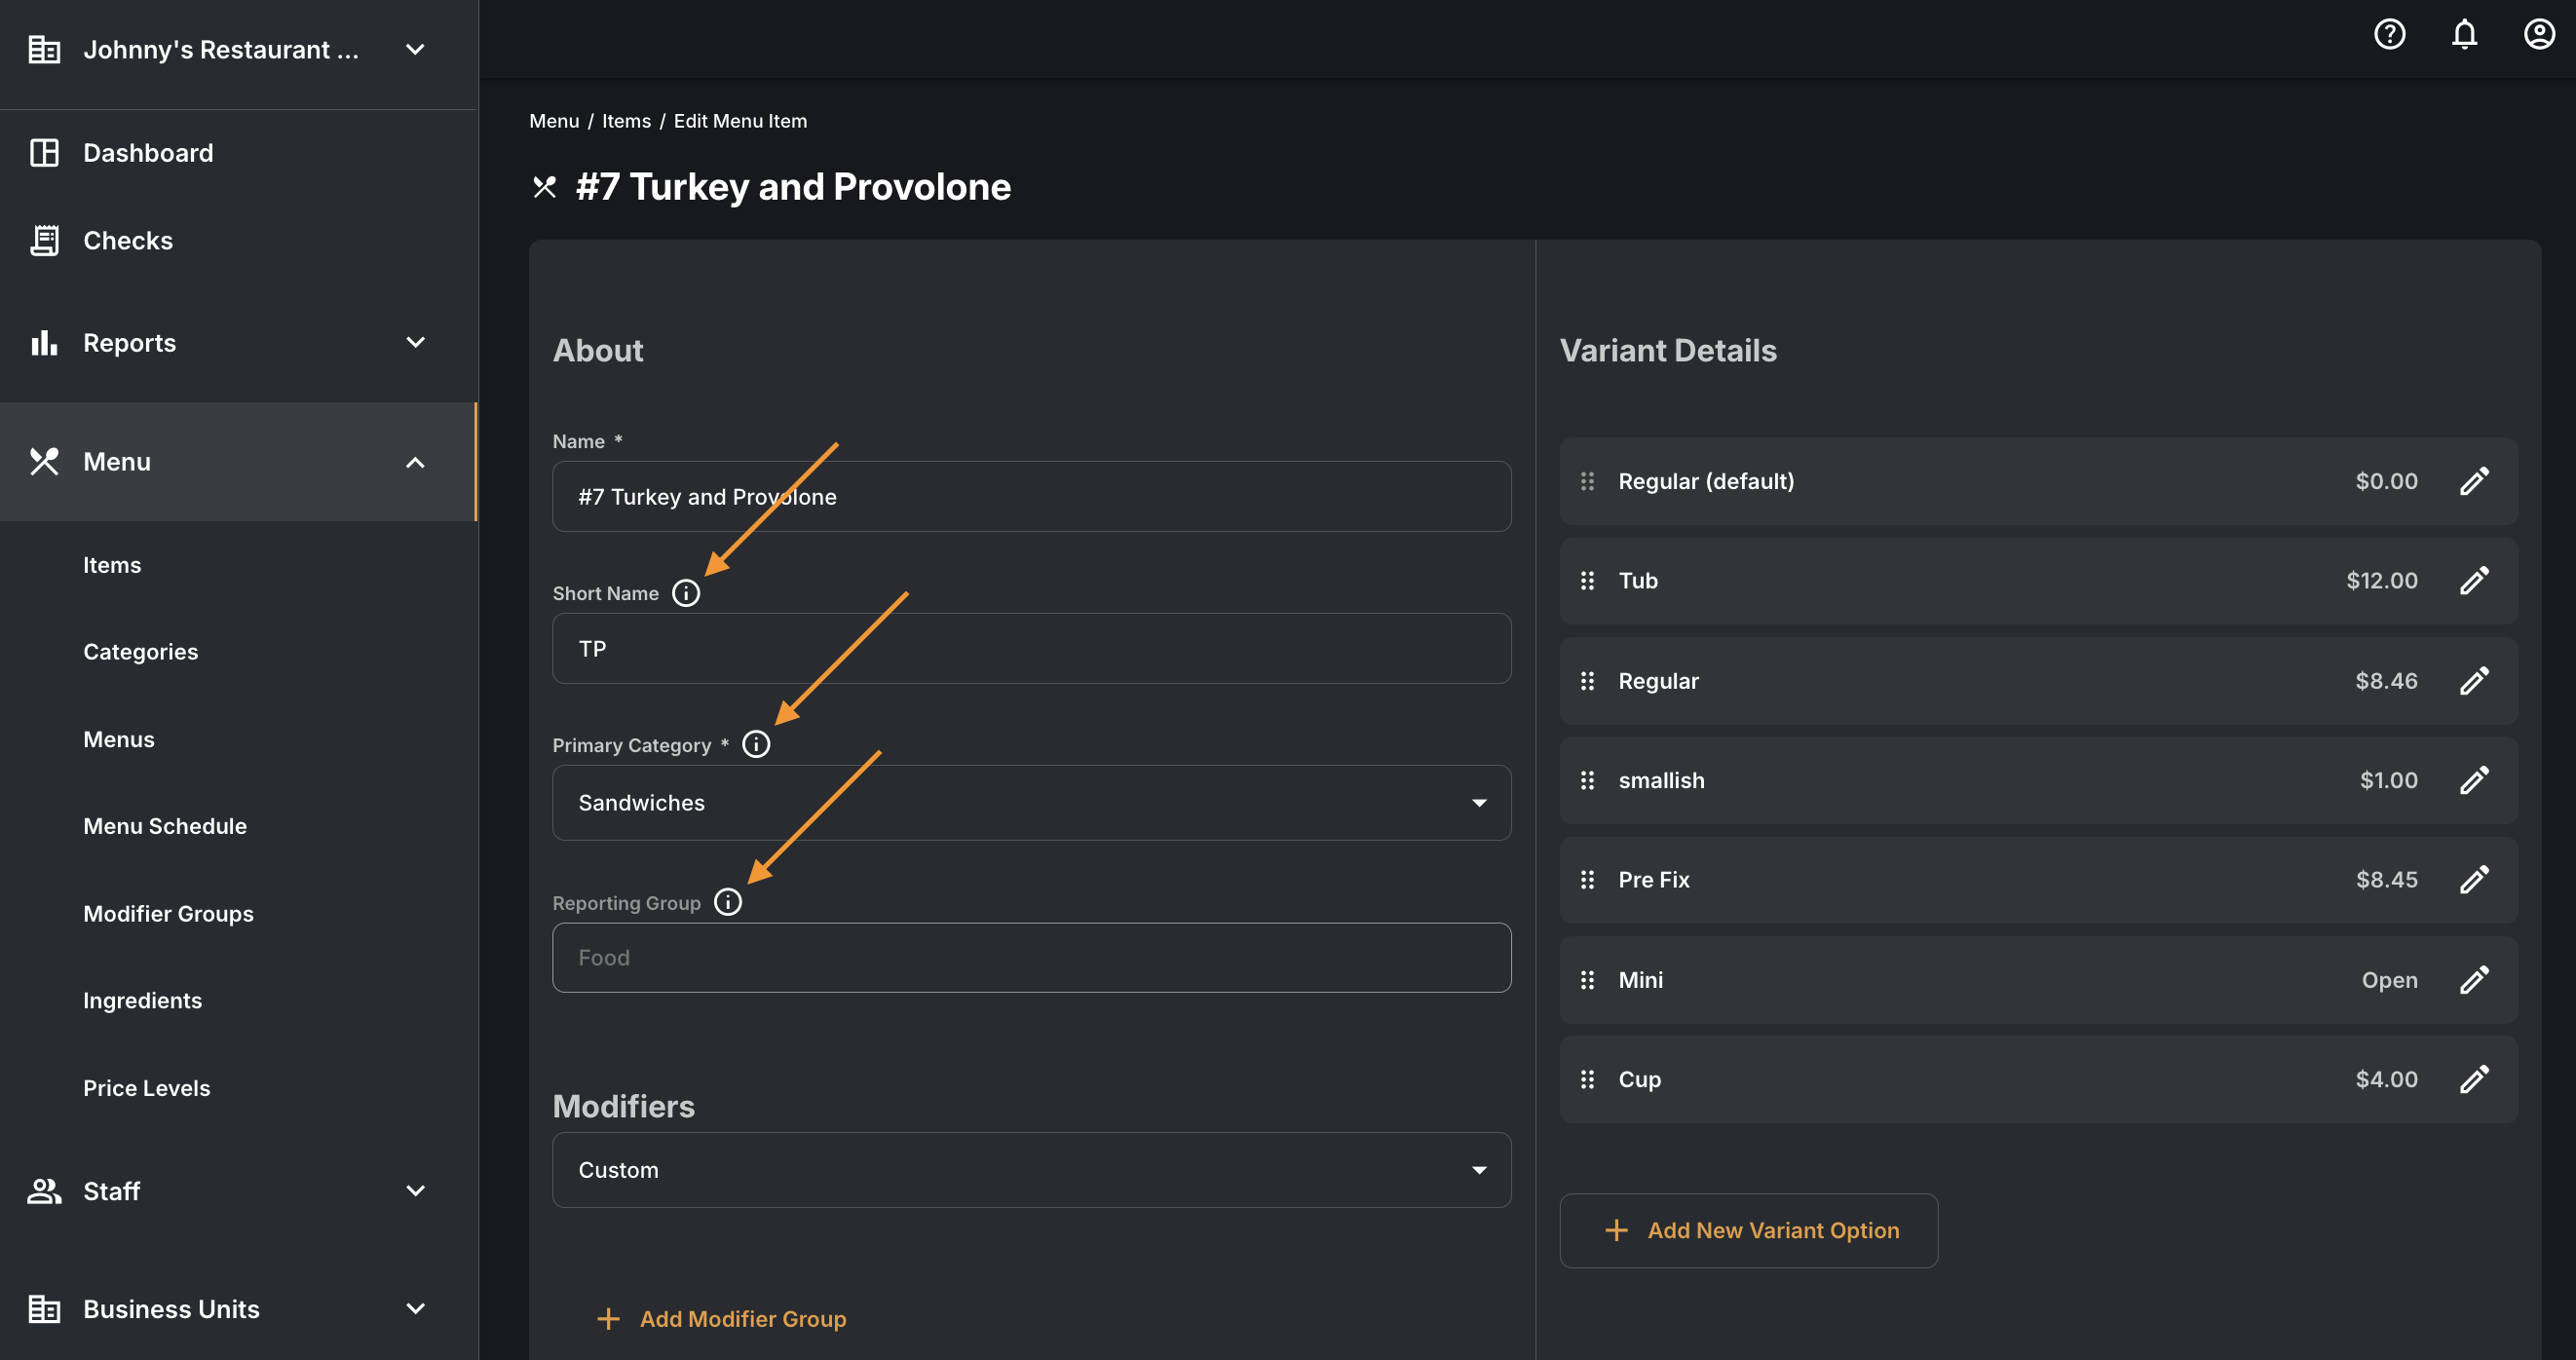Show the Short Name info tooltip icon
Viewport: 2576px width, 1360px height.
click(686, 593)
